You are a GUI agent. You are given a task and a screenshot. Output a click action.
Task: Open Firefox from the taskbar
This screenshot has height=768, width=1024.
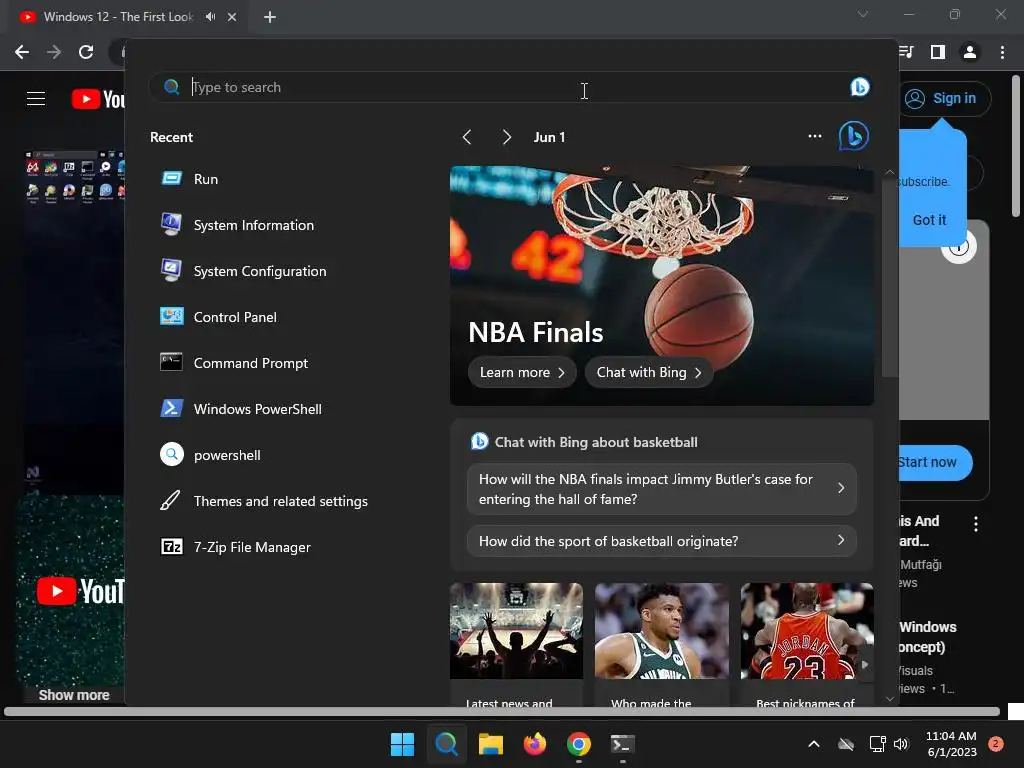point(535,744)
